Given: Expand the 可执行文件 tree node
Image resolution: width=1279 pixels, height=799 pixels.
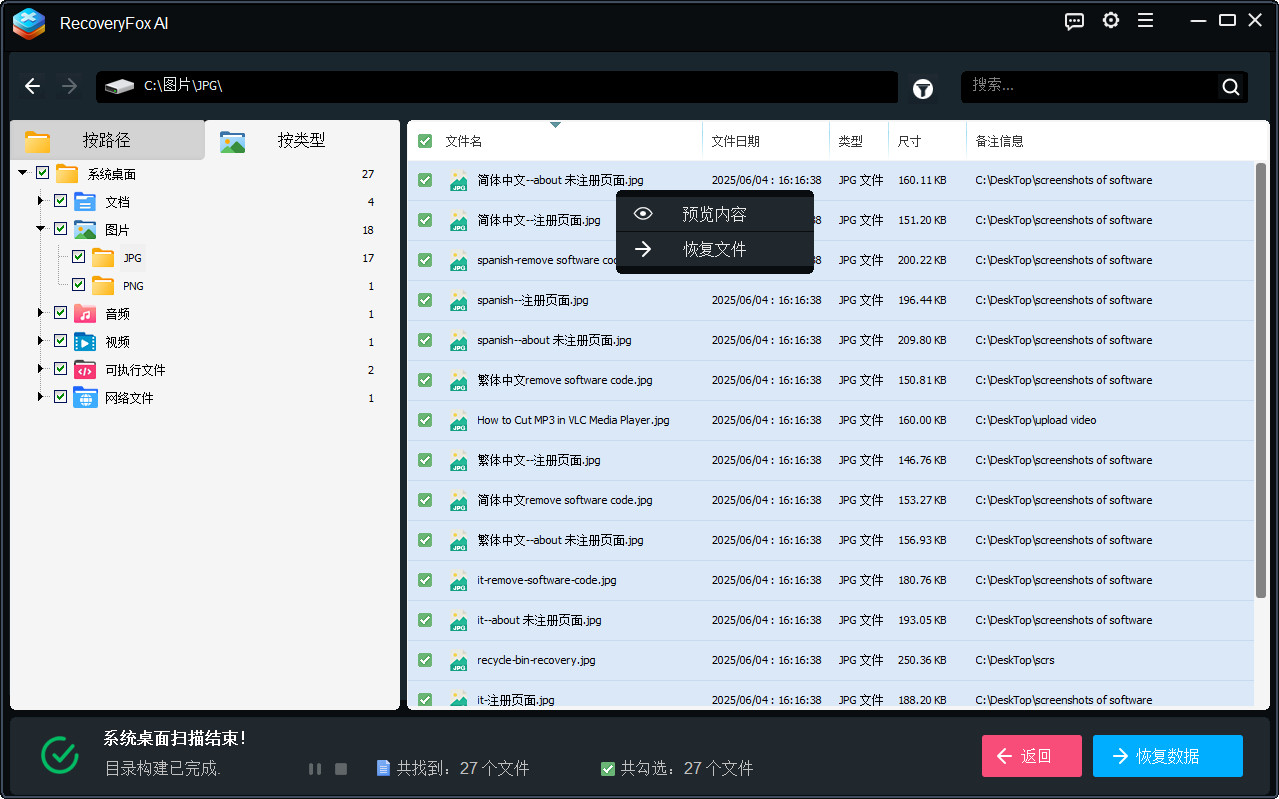Looking at the screenshot, I should pyautogui.click(x=41, y=369).
